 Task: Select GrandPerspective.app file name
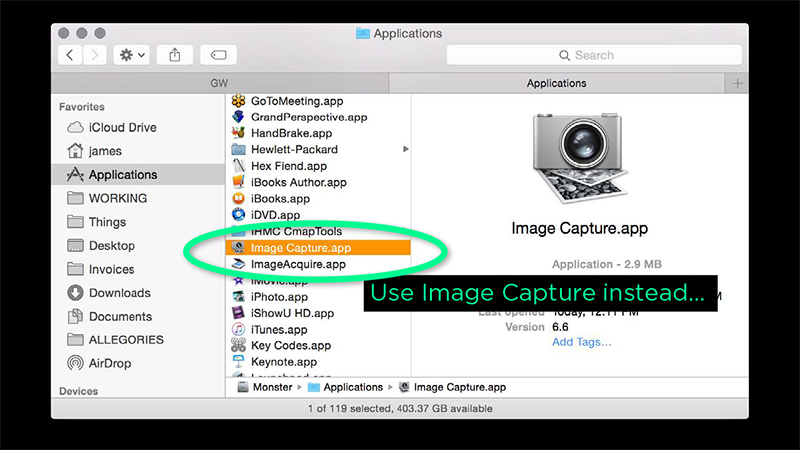309,117
